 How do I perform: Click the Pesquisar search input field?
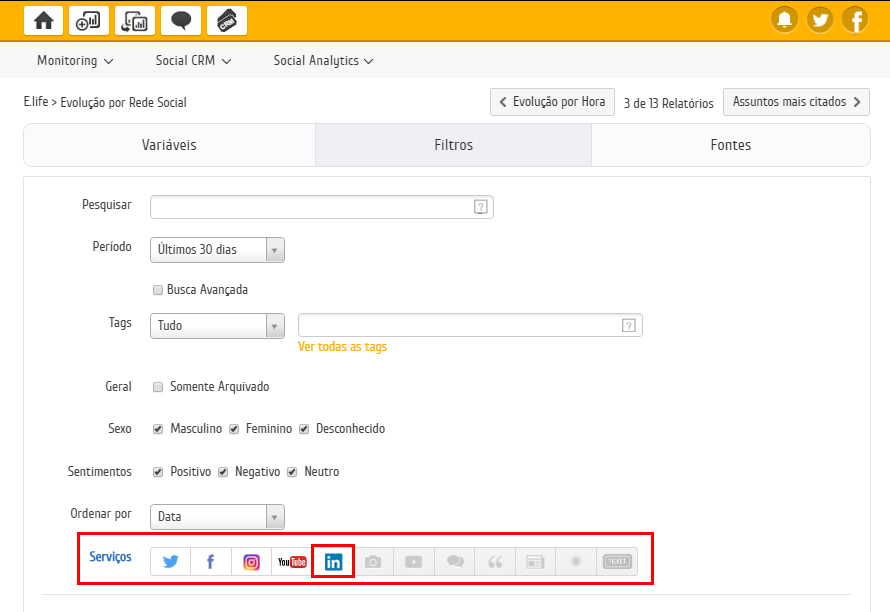[x=312, y=207]
